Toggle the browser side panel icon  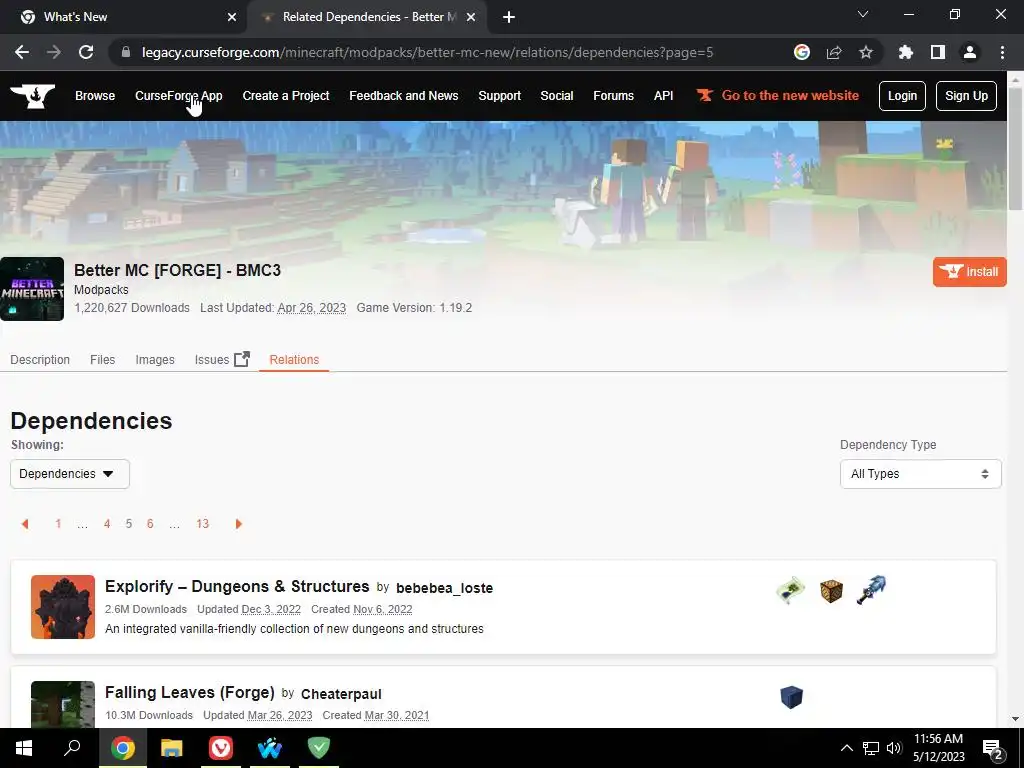click(938, 52)
